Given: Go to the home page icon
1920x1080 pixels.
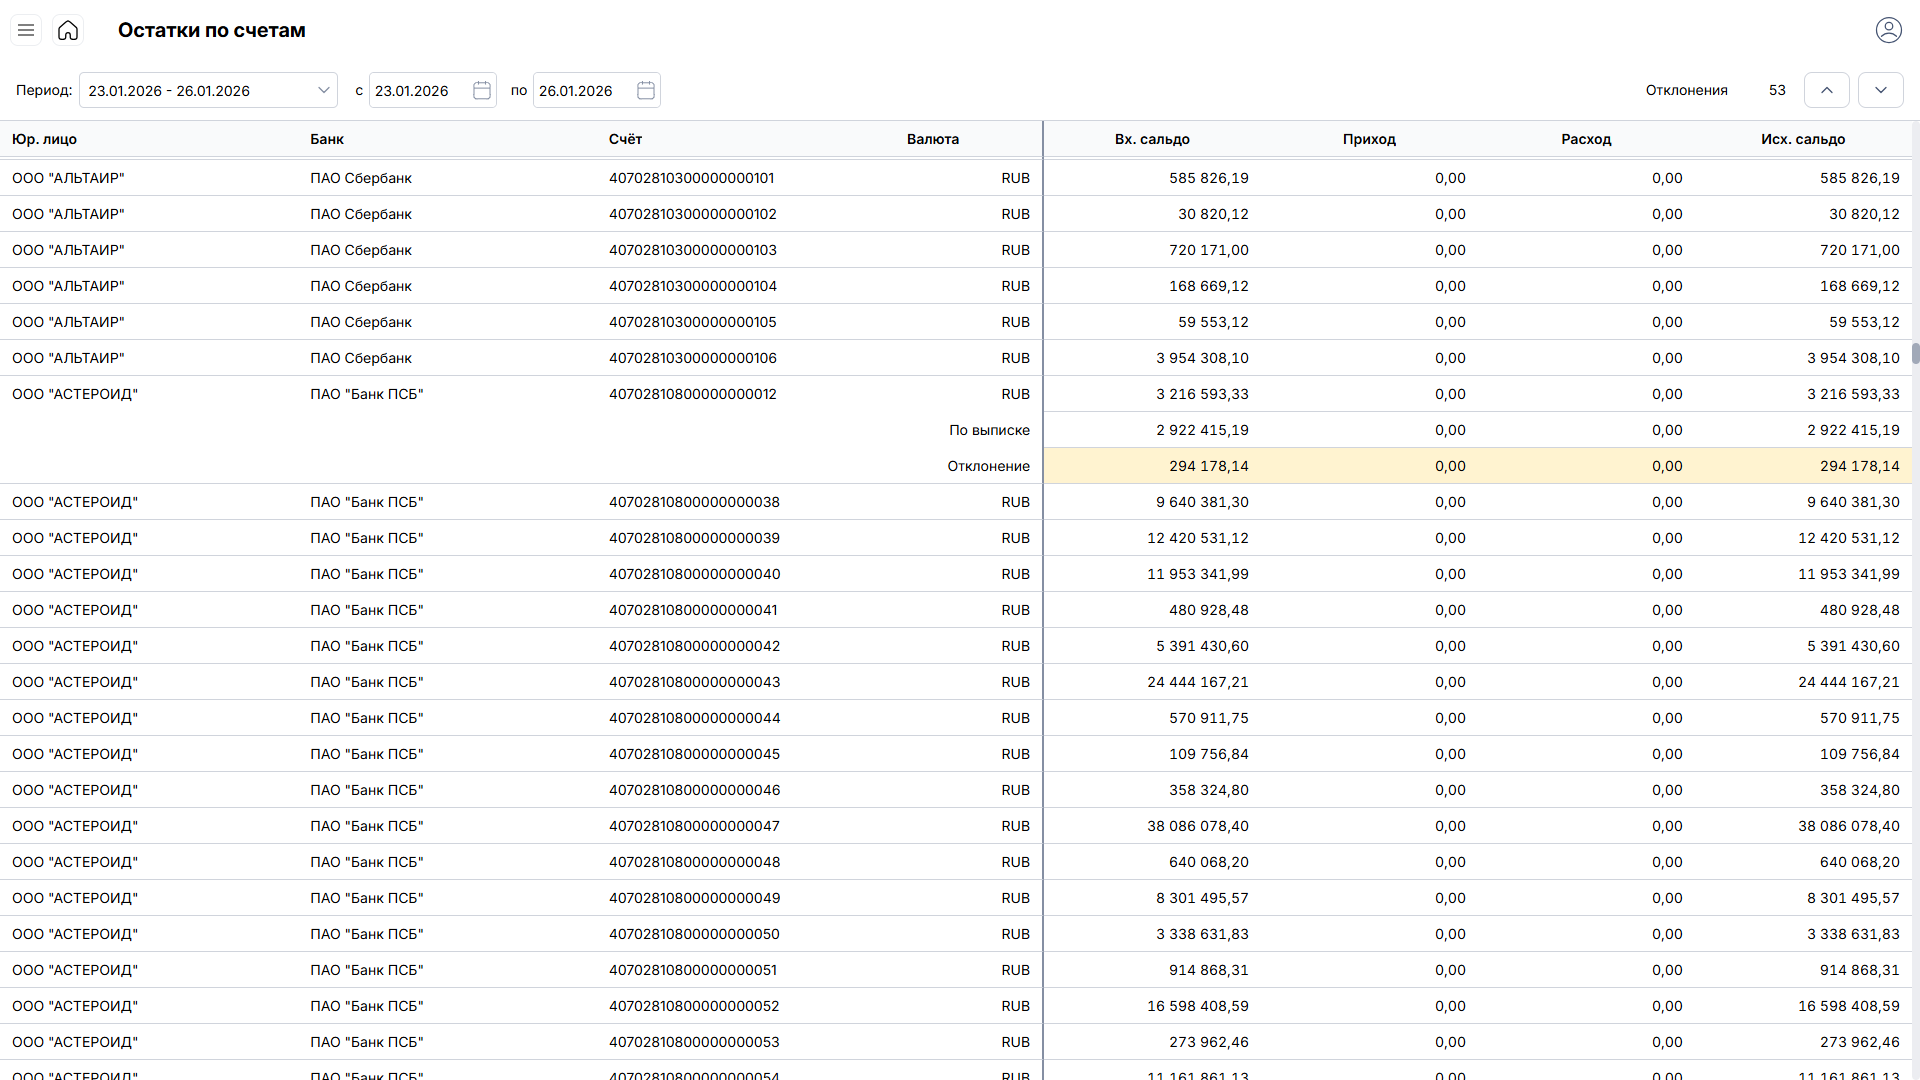Looking at the screenshot, I should coord(68,30).
